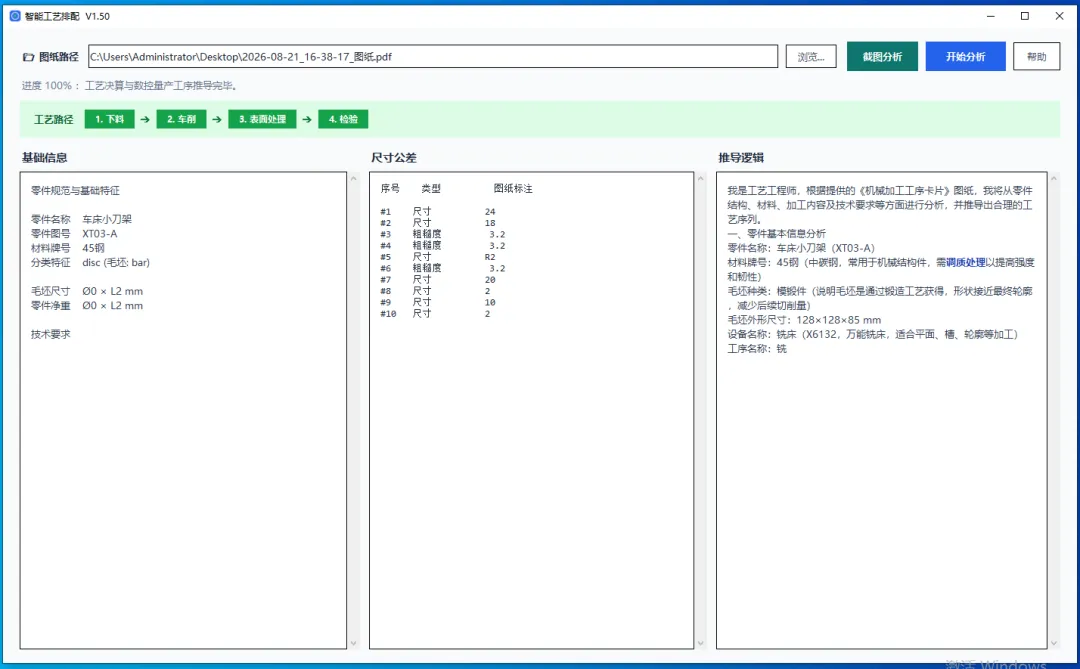Click the 毛坯尺寸 row
This screenshot has width=1080, height=669.
87,291
